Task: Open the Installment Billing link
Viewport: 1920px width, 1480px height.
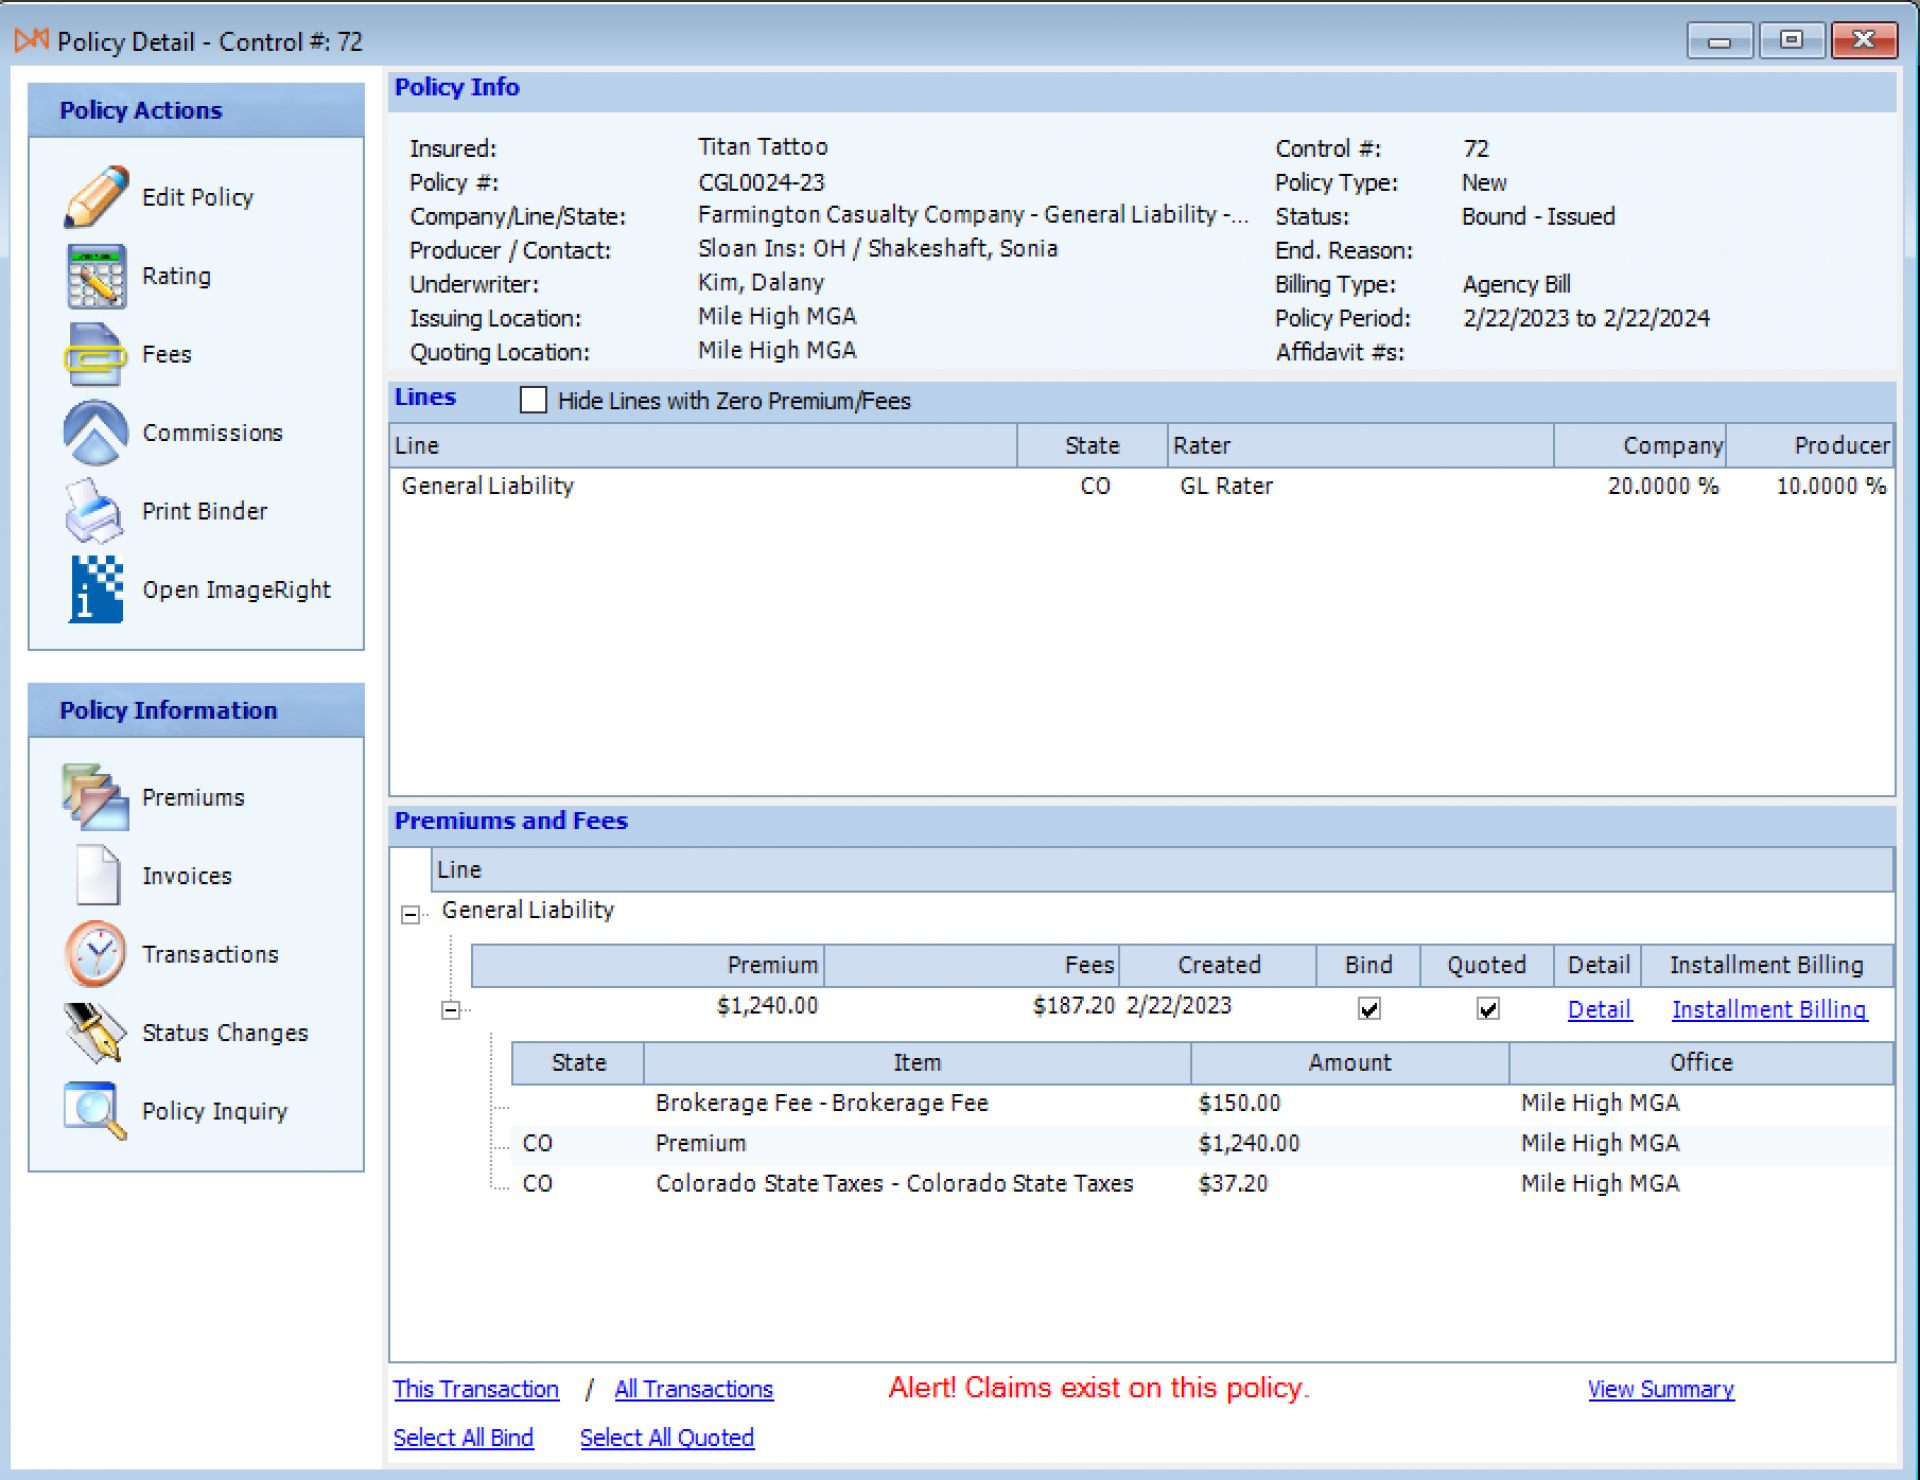Action: tap(1769, 1009)
